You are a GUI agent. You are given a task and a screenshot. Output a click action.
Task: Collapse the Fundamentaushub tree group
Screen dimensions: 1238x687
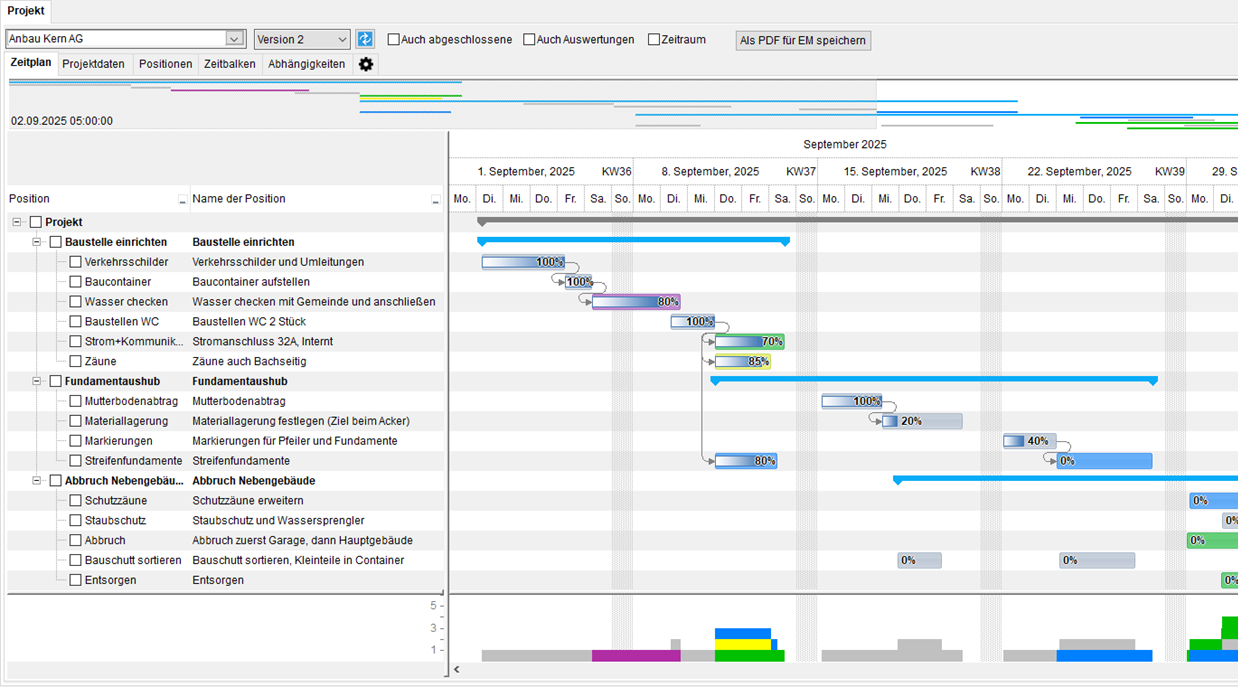(x=36, y=381)
